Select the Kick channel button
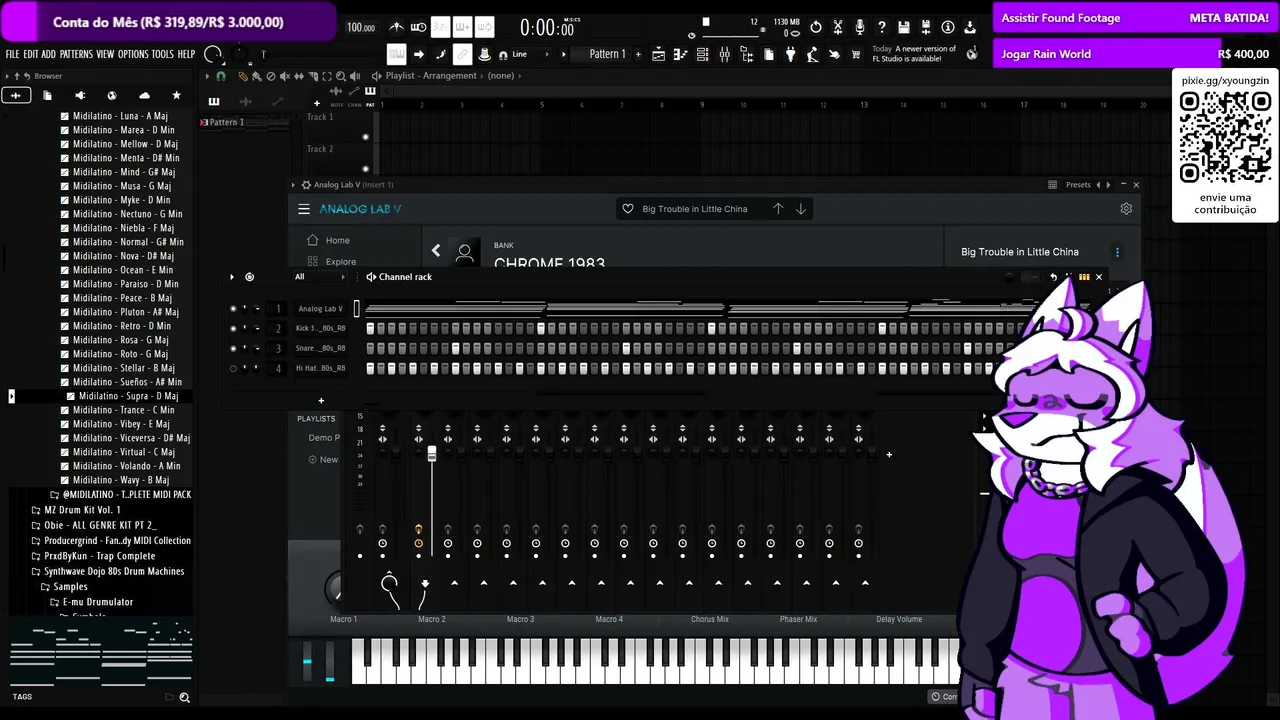This screenshot has height=720, width=1280. point(320,329)
